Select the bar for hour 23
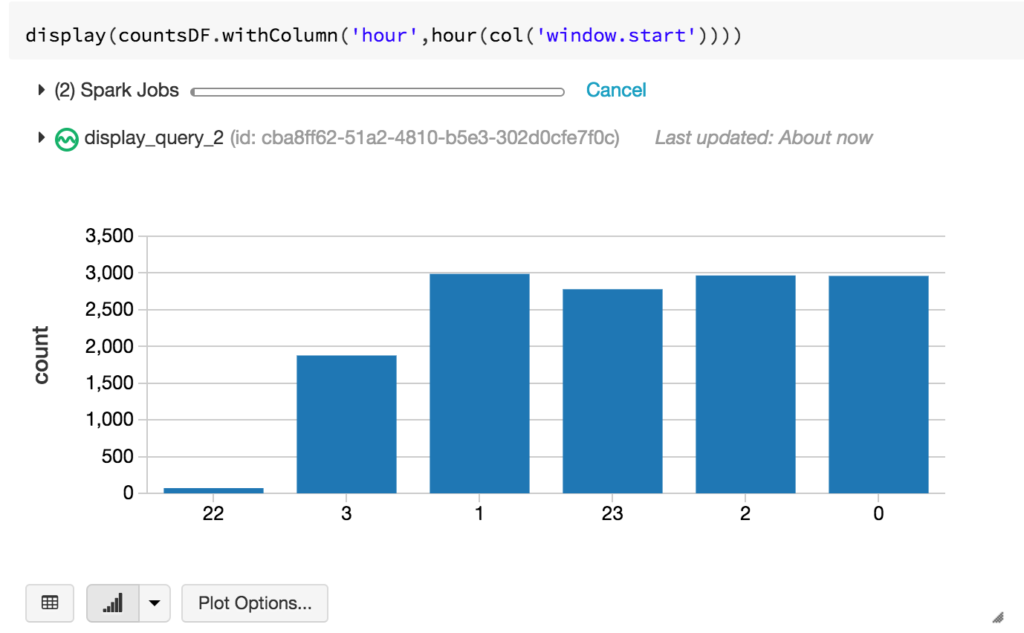 [612, 391]
